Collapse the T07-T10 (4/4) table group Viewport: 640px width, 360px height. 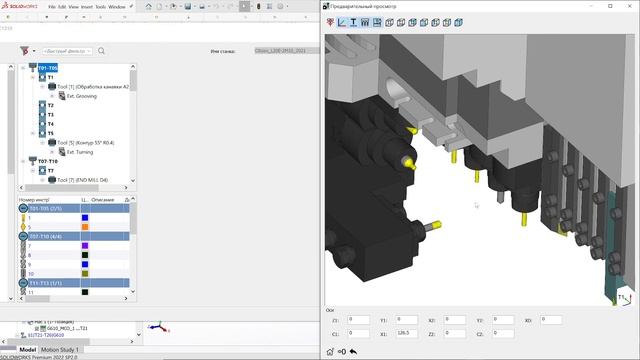point(23,236)
